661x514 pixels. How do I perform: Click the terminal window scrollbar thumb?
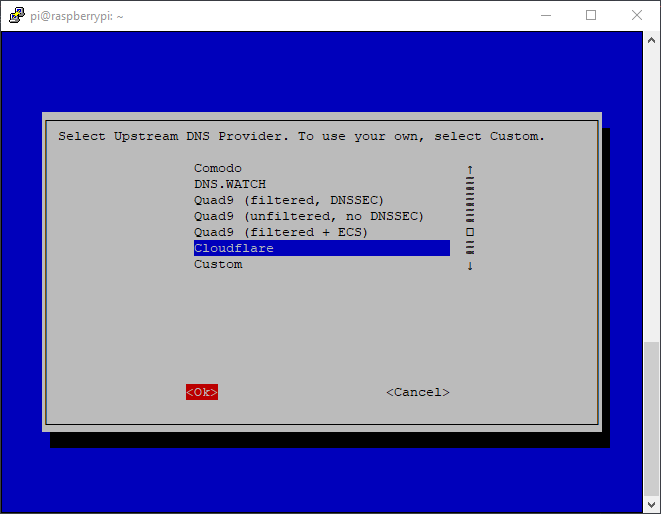[x=651, y=419]
